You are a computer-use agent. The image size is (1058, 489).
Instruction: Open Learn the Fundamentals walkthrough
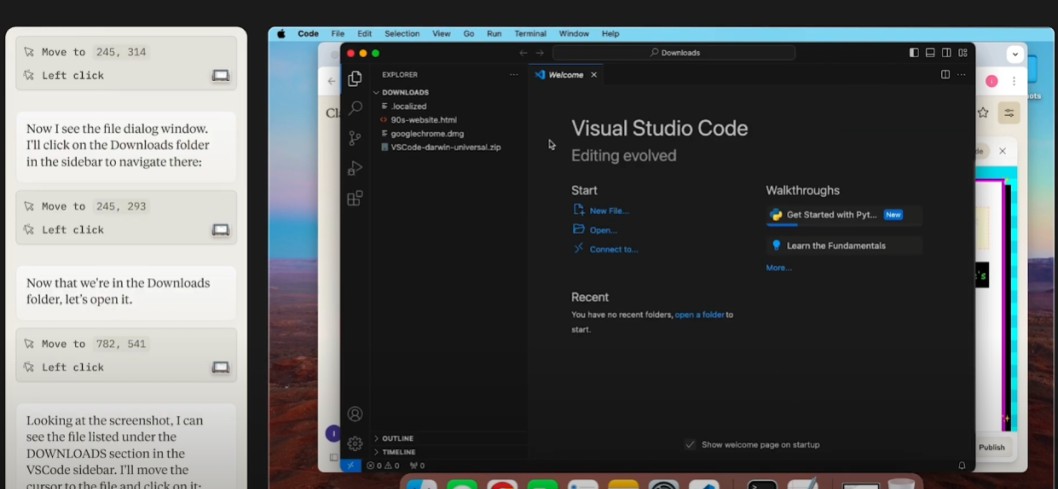click(x=843, y=246)
